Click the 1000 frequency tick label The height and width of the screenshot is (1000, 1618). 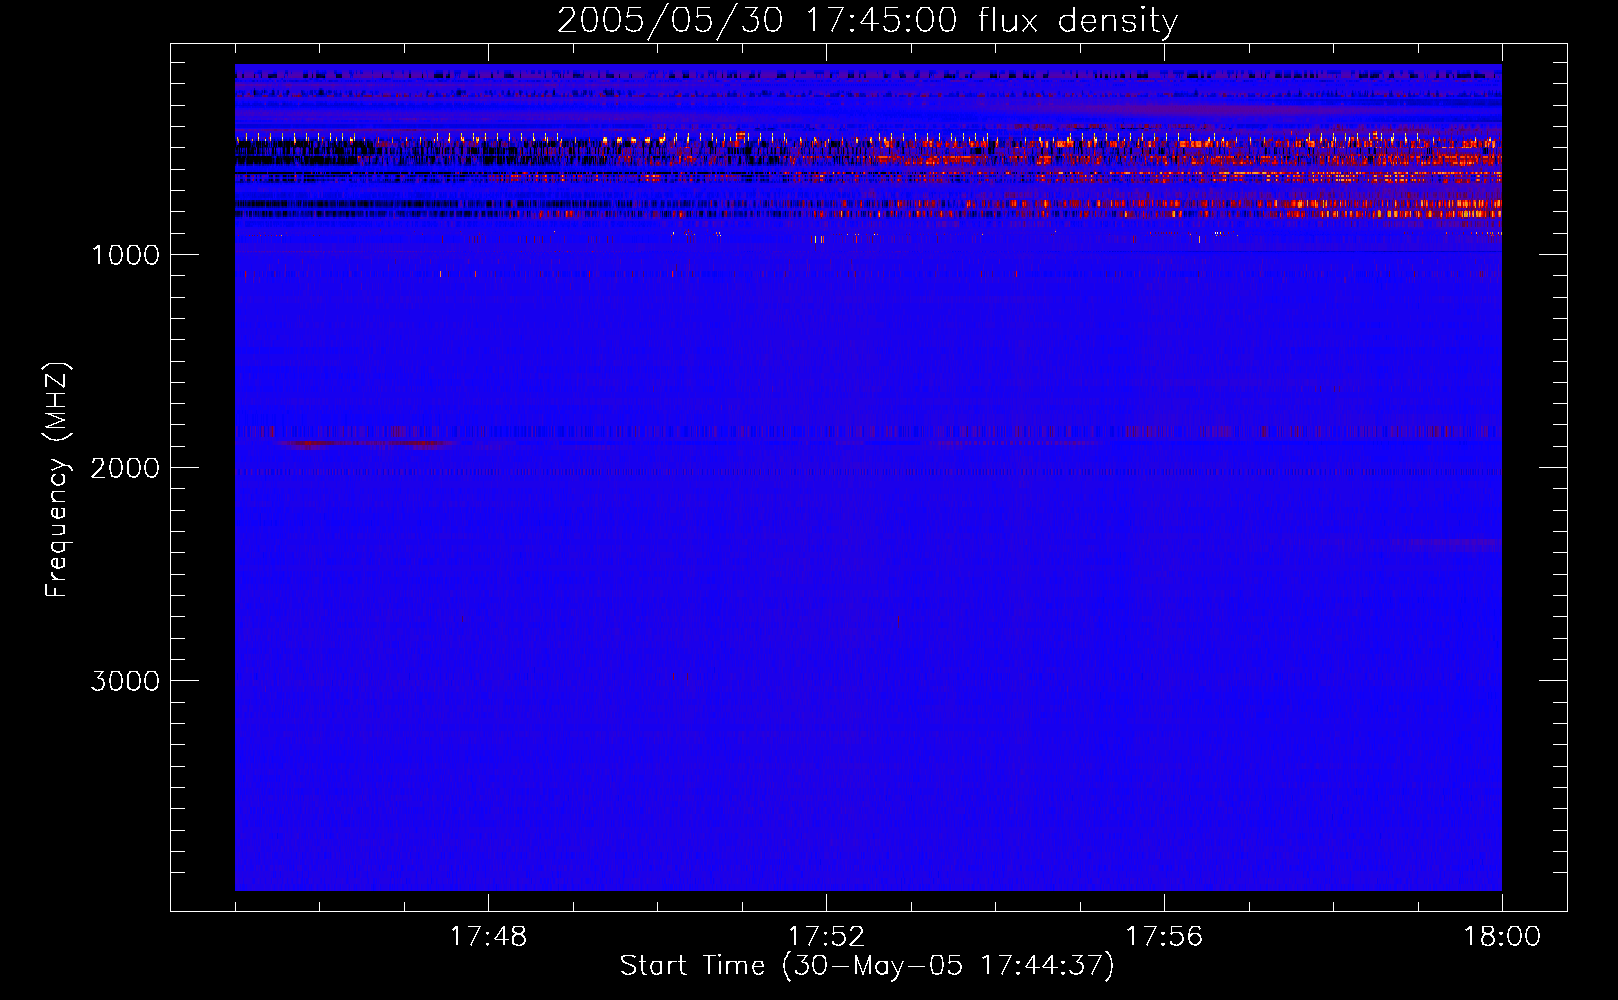click(125, 255)
